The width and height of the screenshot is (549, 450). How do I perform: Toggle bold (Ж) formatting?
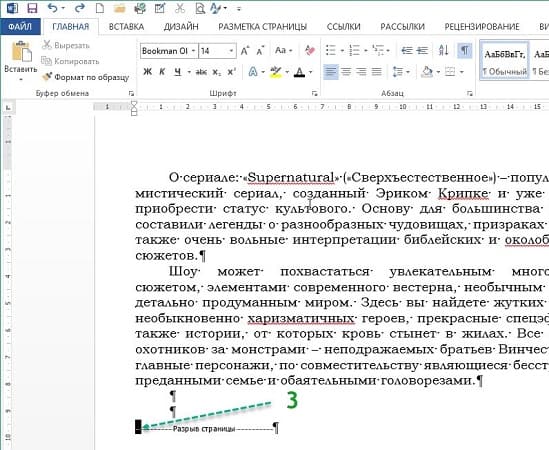tap(147, 72)
